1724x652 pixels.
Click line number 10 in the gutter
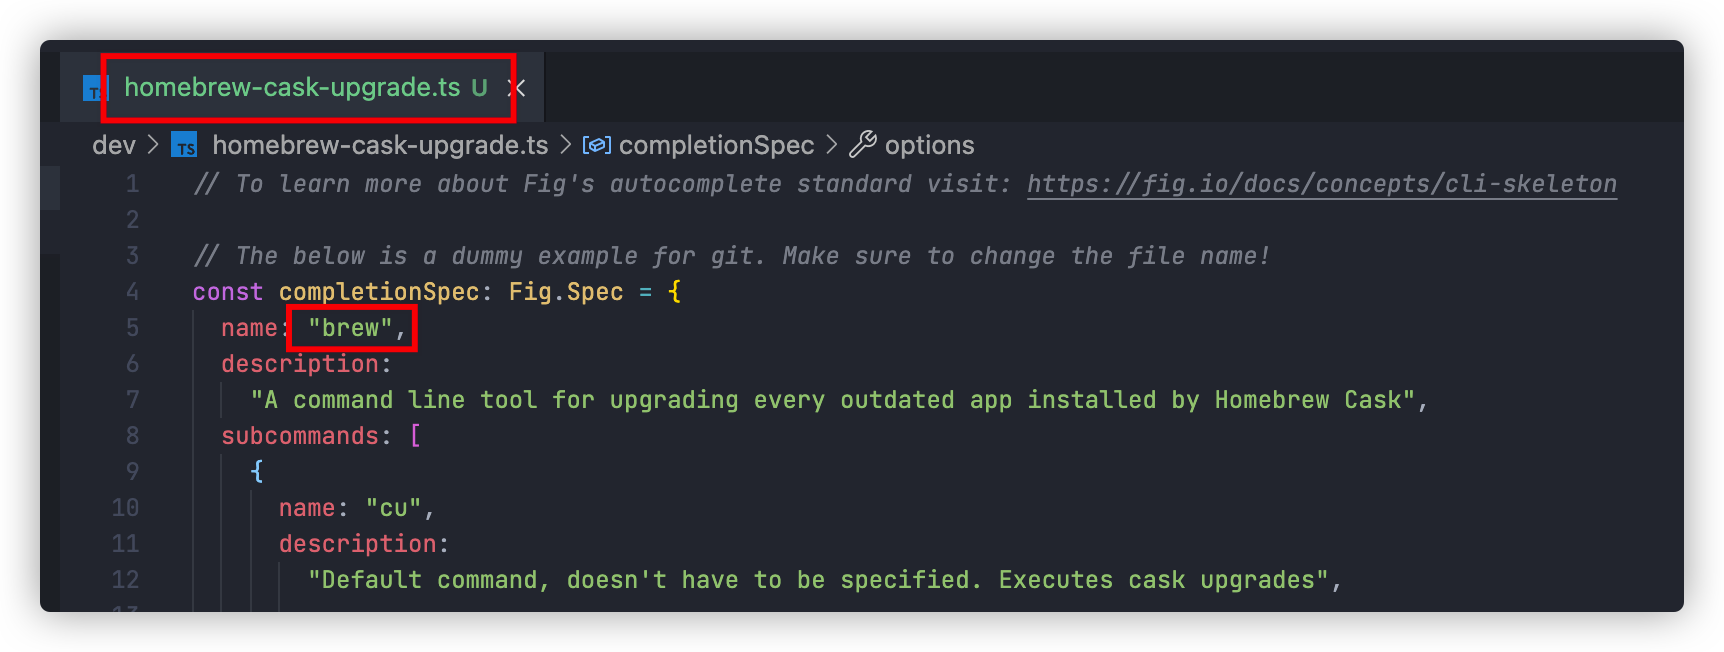126,507
